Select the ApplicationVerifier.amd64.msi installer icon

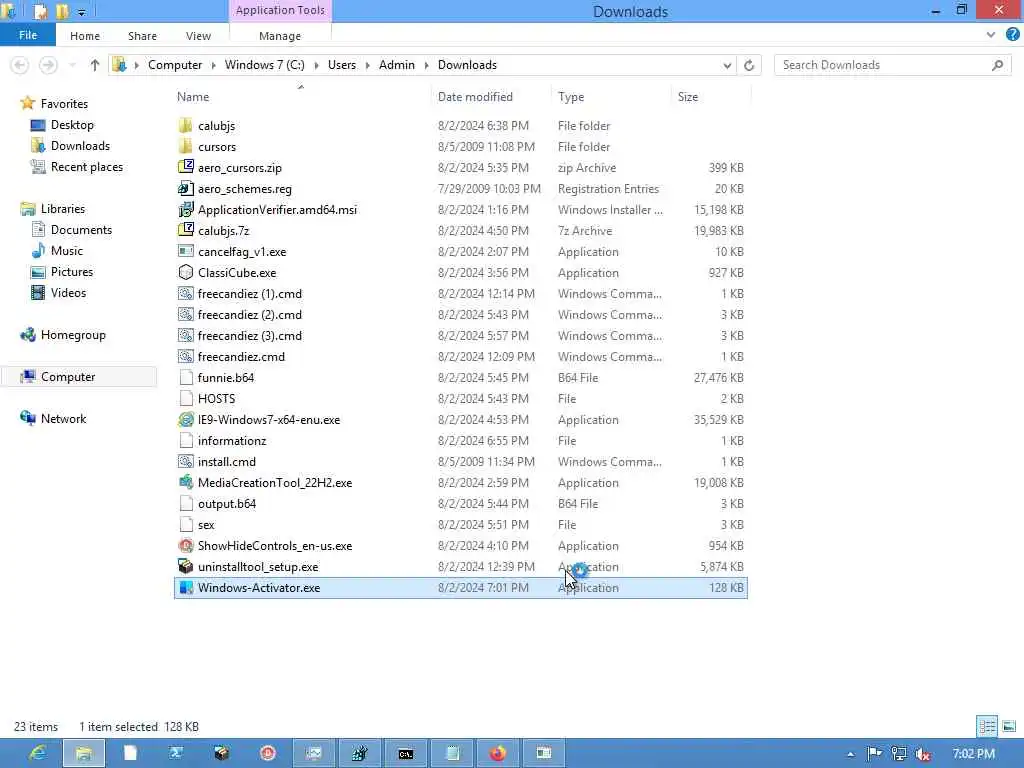pyautogui.click(x=186, y=209)
